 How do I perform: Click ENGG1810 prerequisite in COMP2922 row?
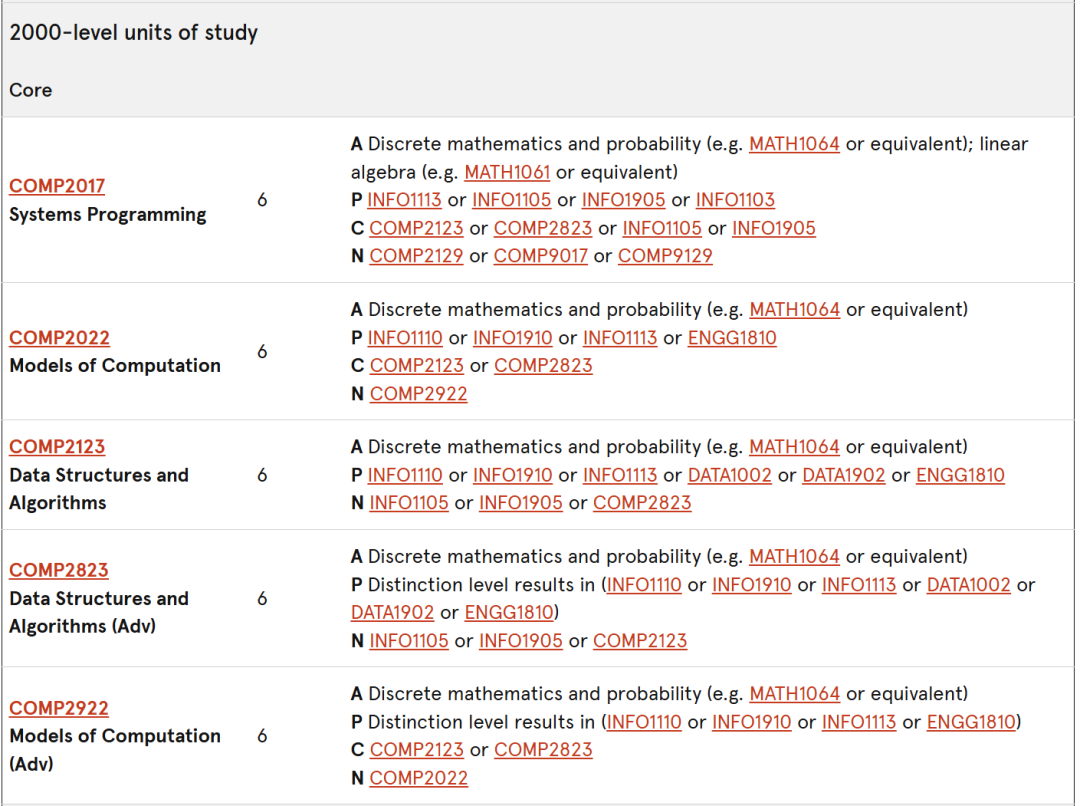click(971, 722)
